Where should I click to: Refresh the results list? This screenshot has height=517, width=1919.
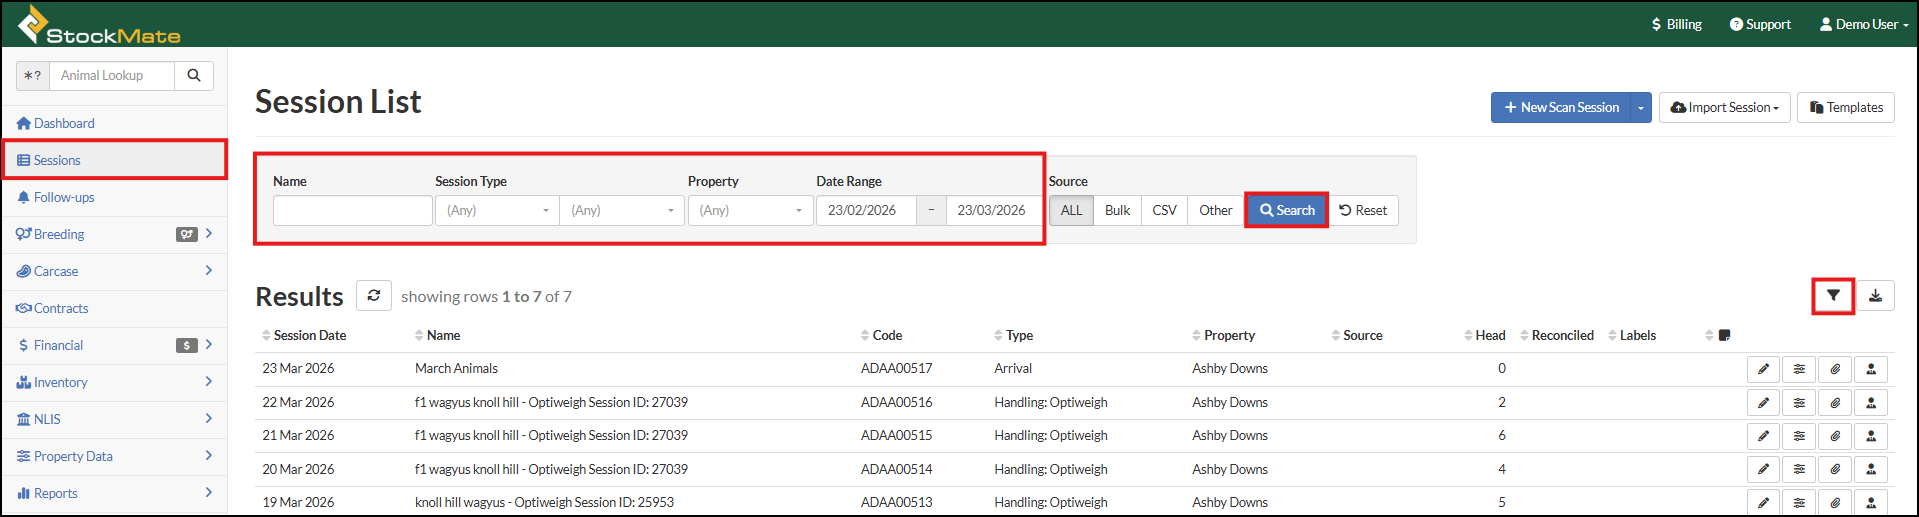[373, 296]
